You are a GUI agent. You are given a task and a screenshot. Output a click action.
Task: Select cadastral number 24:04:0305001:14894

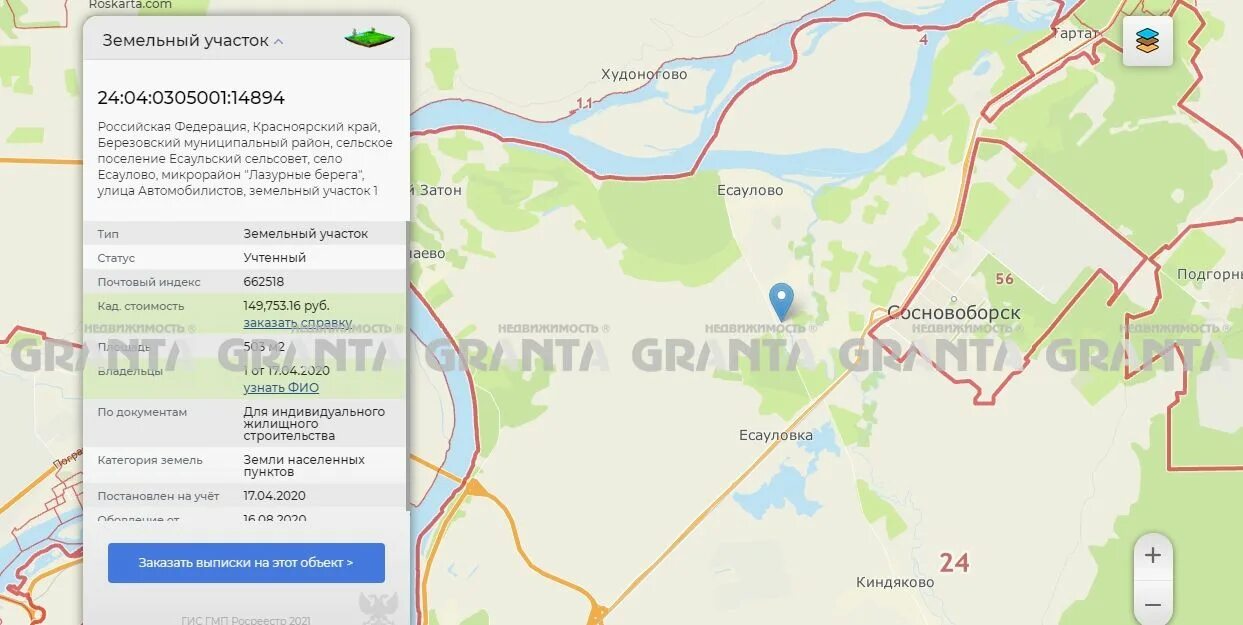[x=191, y=98]
